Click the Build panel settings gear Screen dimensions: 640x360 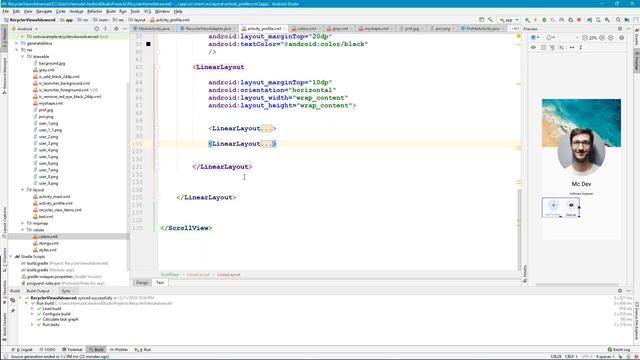pyautogui.click(x=620, y=291)
